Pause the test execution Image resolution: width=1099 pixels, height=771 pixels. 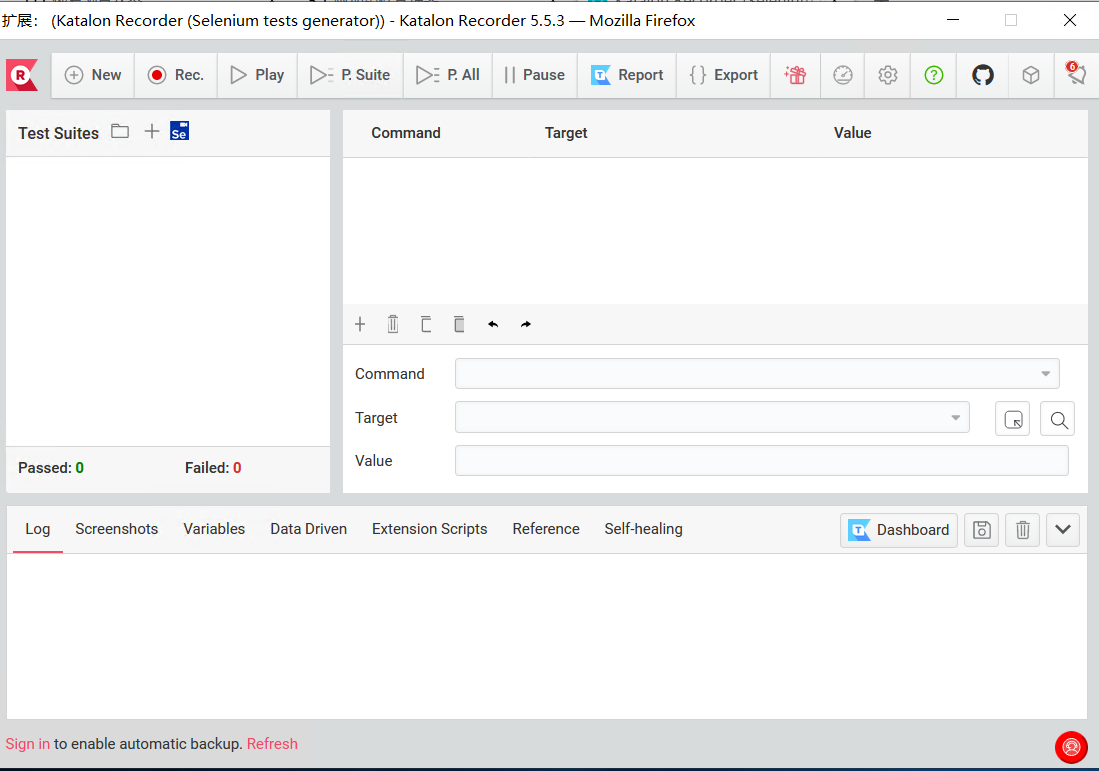click(x=535, y=75)
